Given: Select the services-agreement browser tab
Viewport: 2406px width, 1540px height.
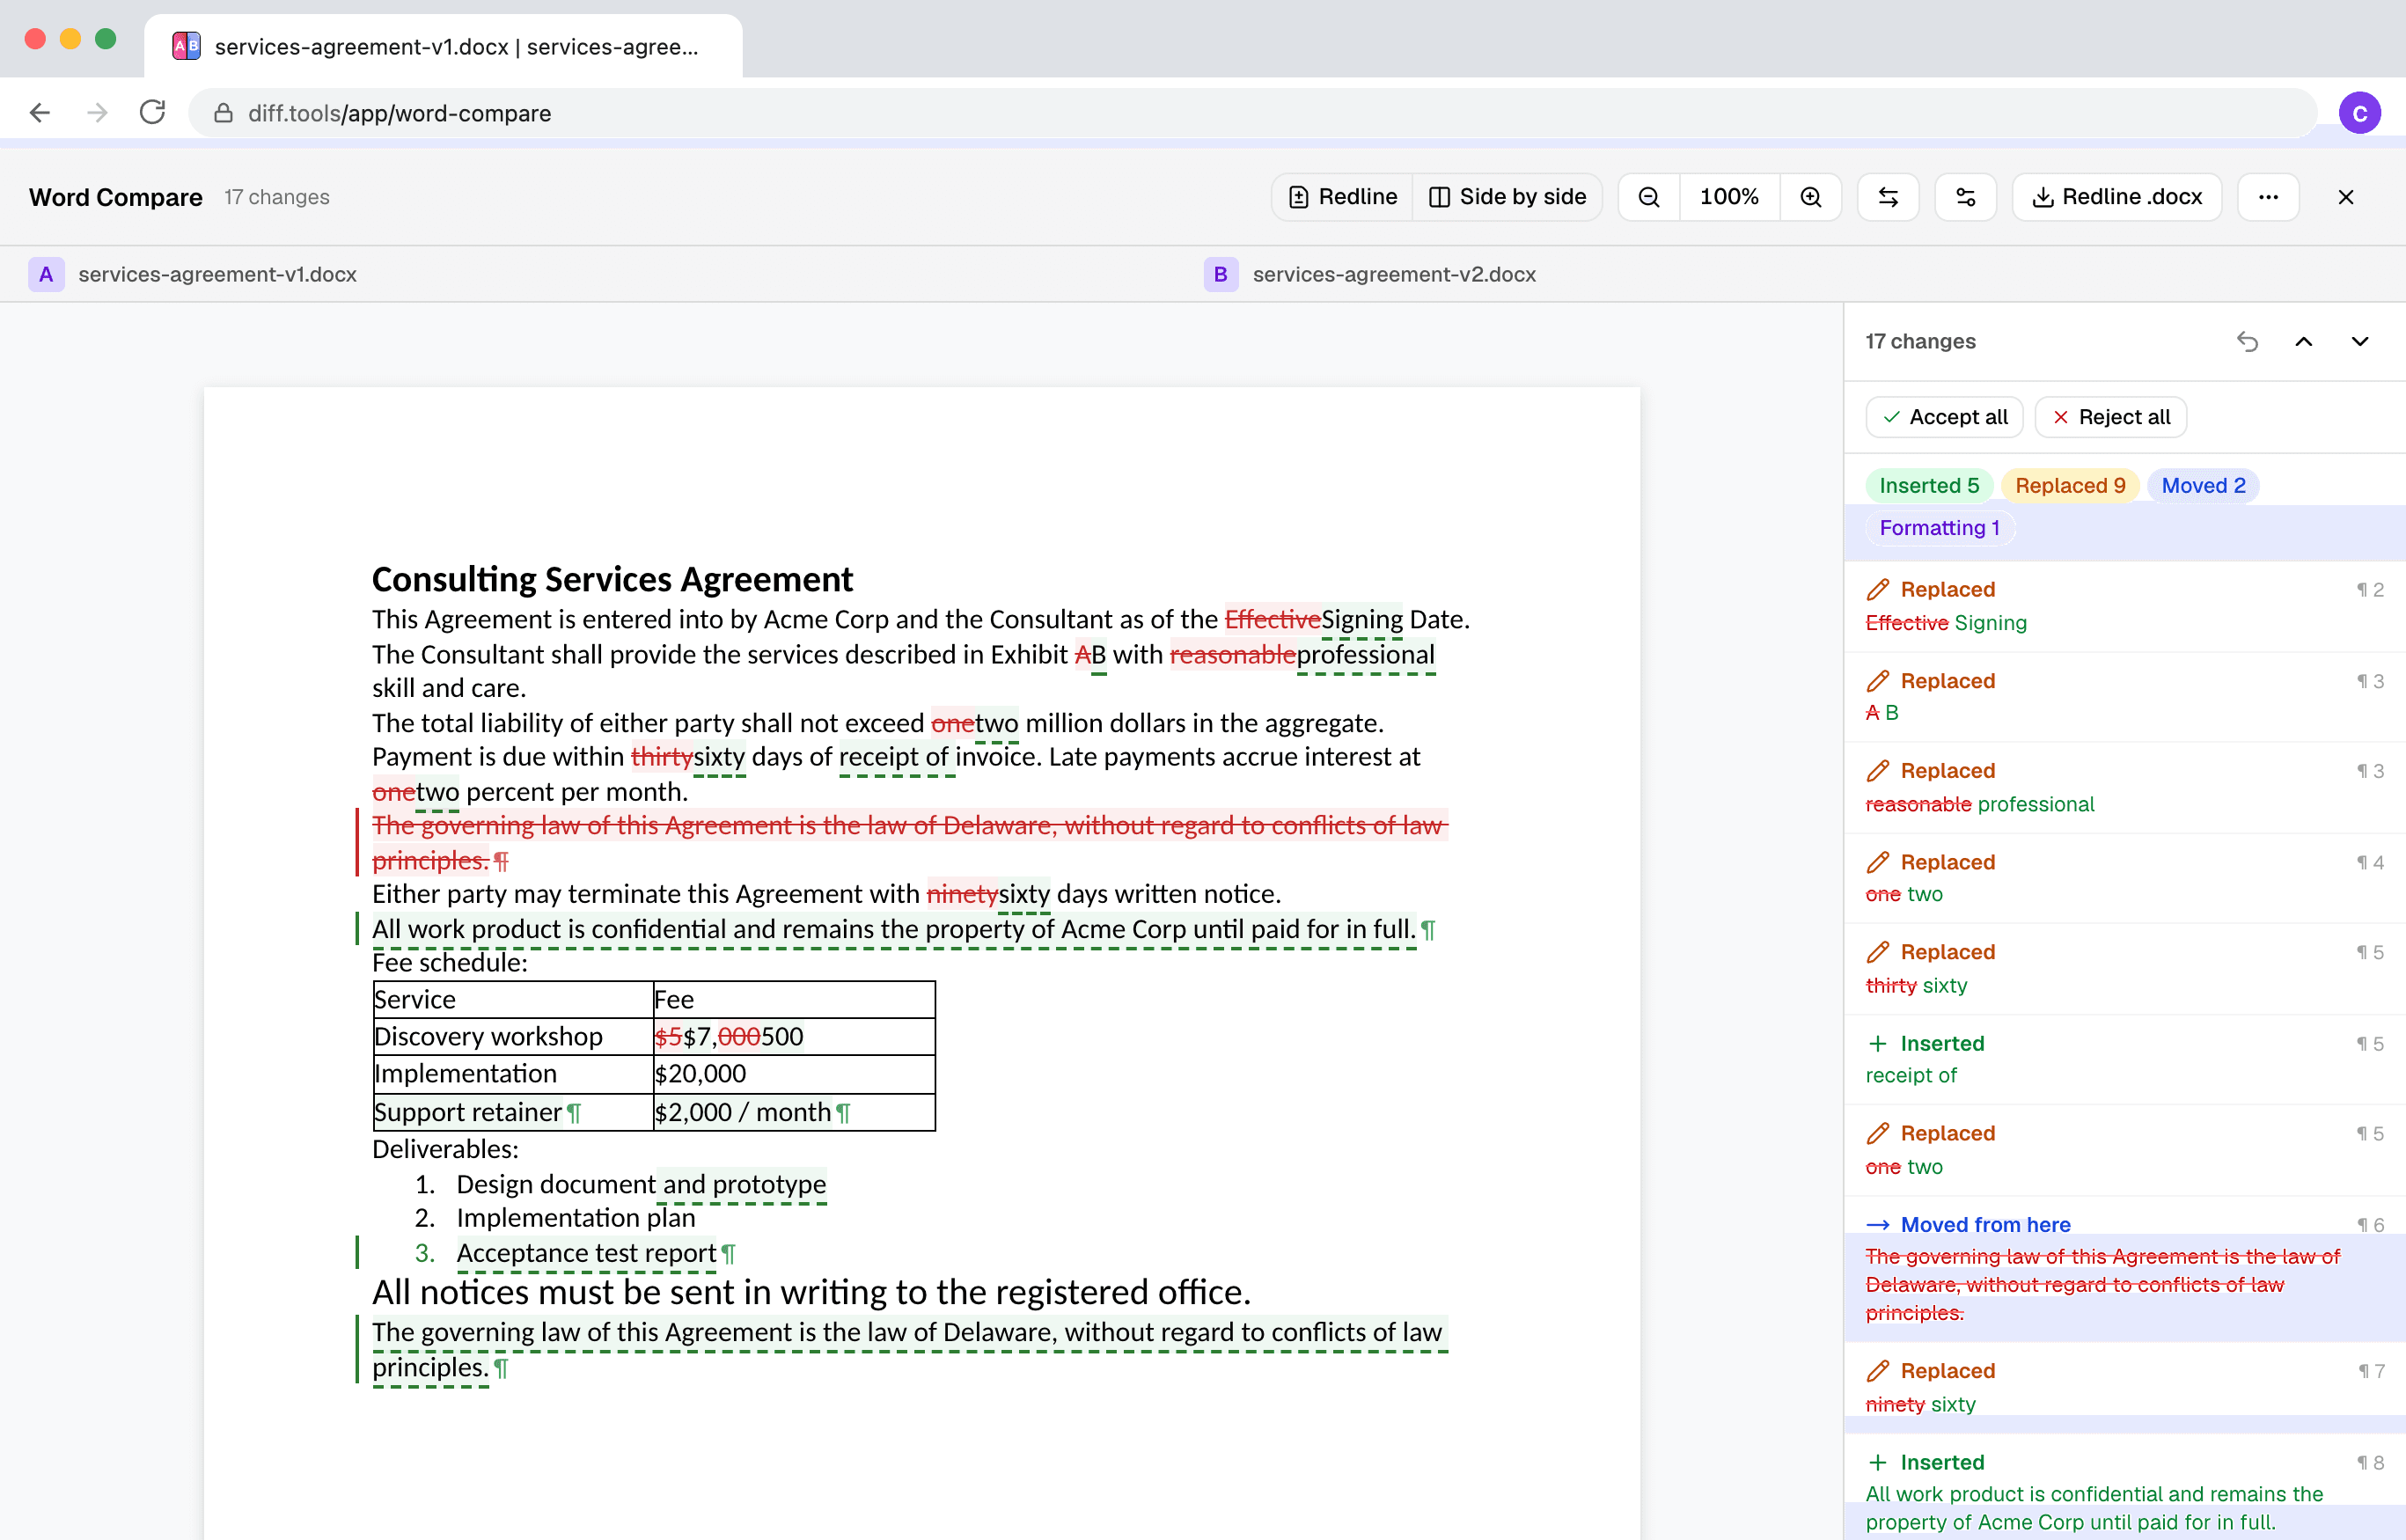Looking at the screenshot, I should point(443,47).
